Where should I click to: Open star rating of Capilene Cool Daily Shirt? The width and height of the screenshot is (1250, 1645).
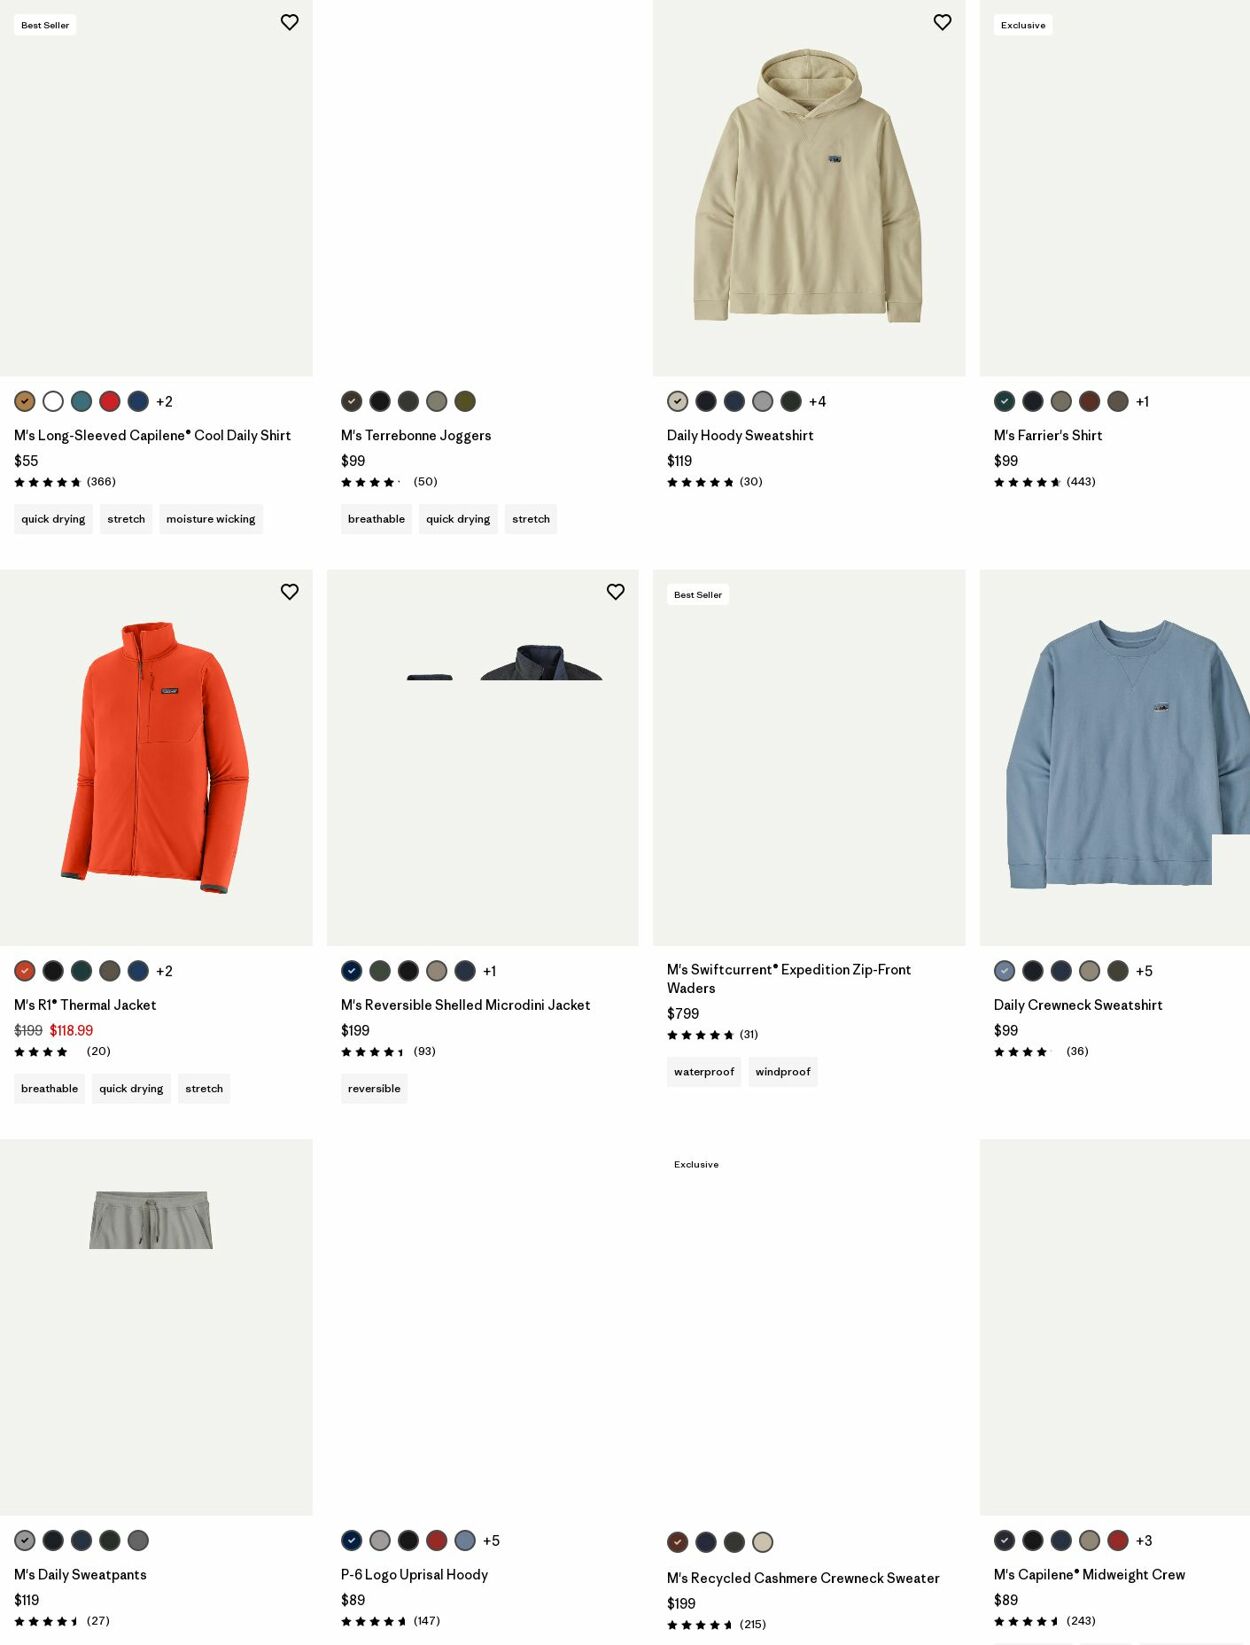[65, 482]
